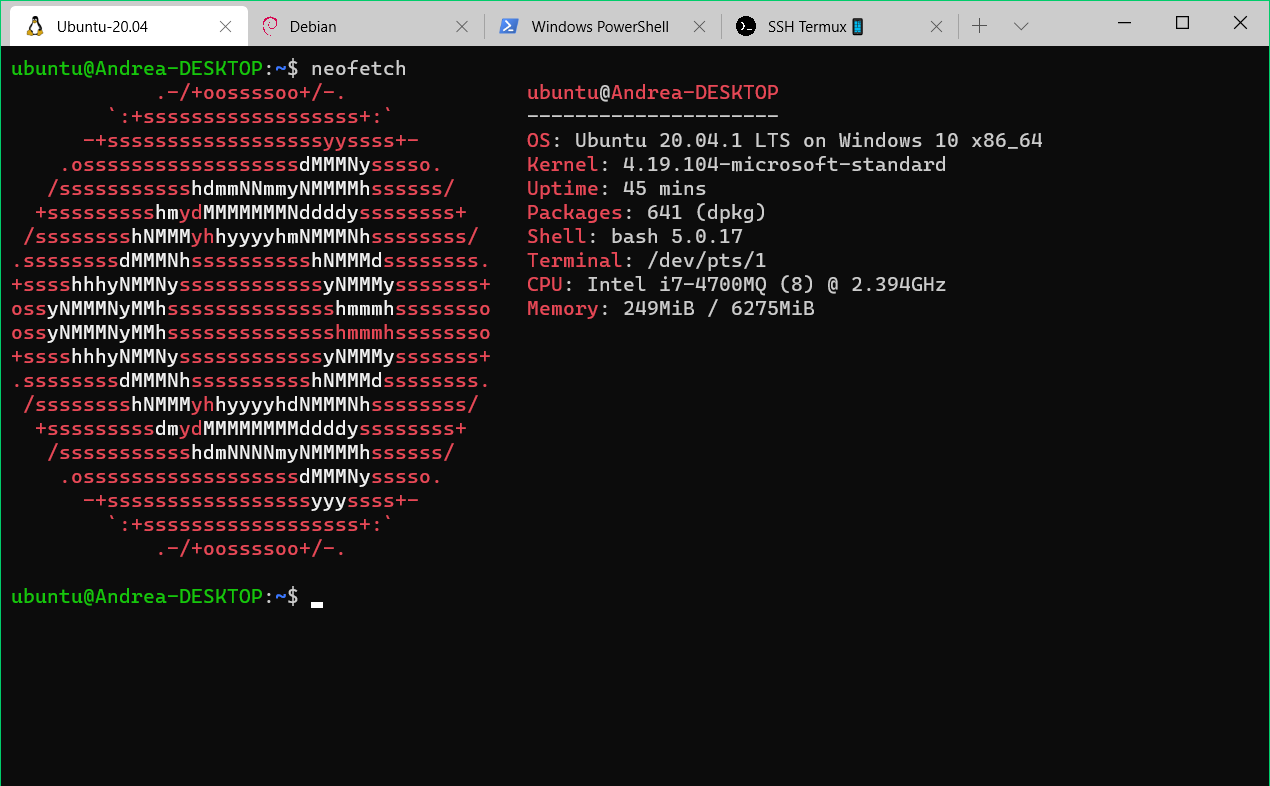Click the 'Shell: bash 5.0.17' line
Screen dimensions: 1270x786
(635, 237)
